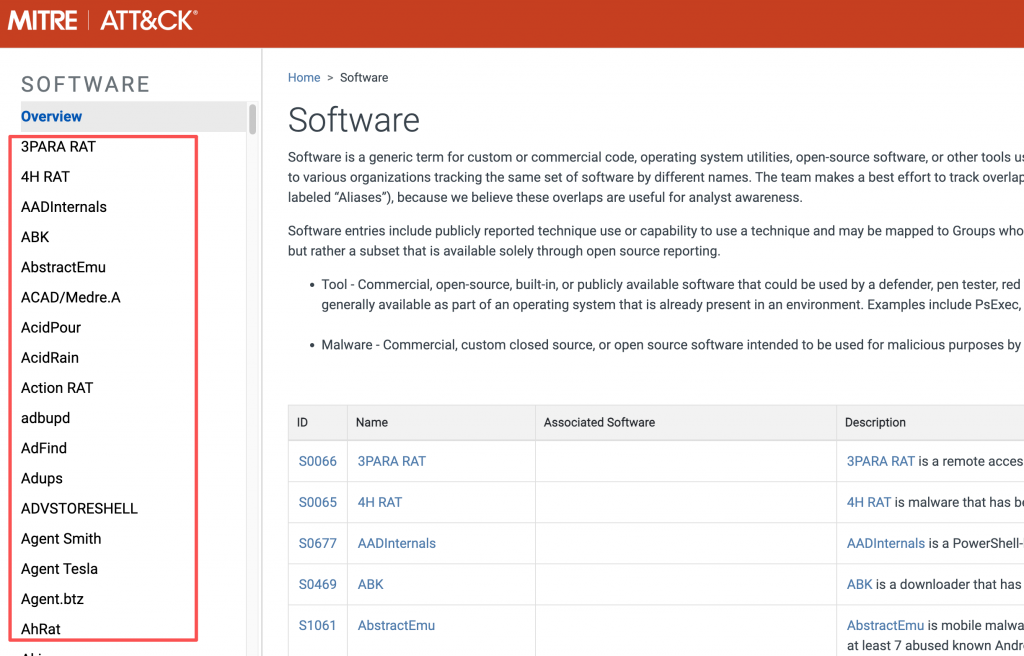Image resolution: width=1024 pixels, height=656 pixels.
Task: Select AcidRain in the sidebar
Action: point(50,357)
